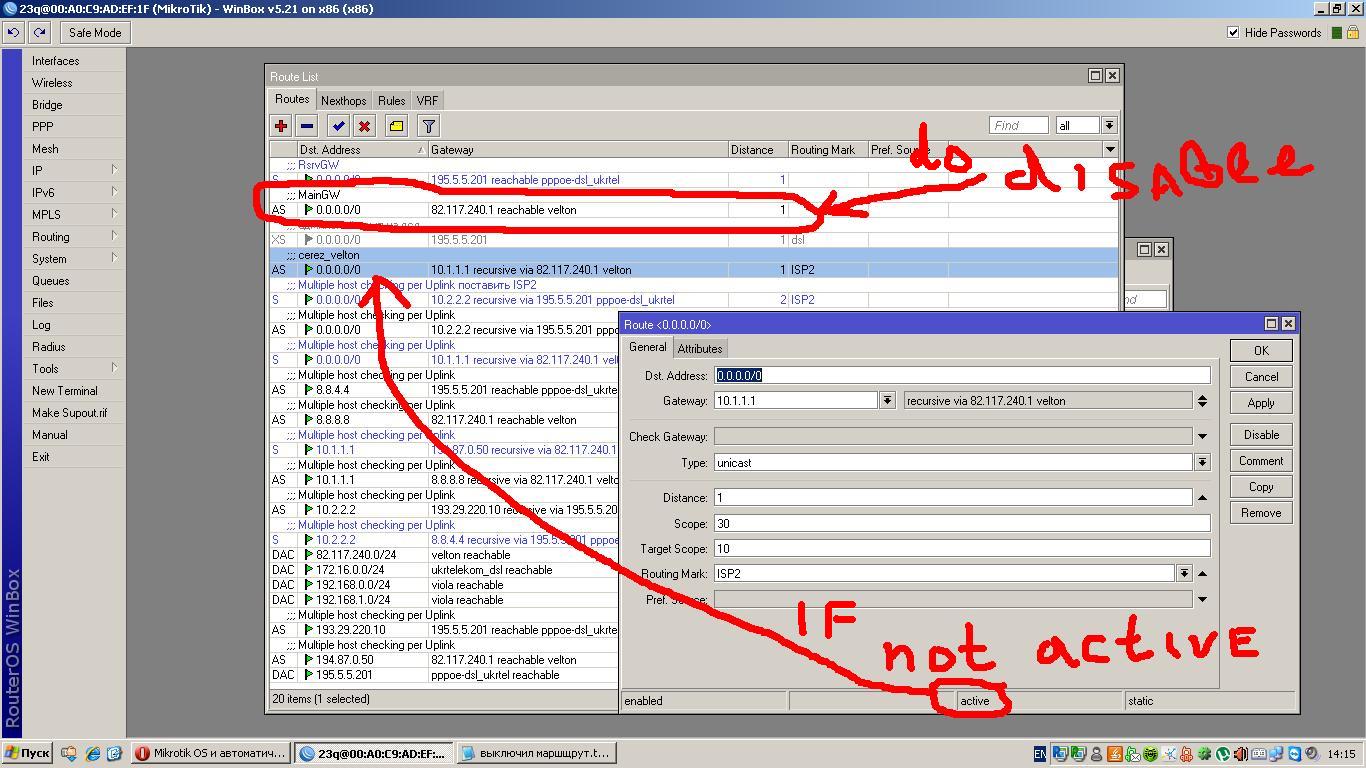
Task: Switch to the Nexthops tab
Action: point(343,101)
